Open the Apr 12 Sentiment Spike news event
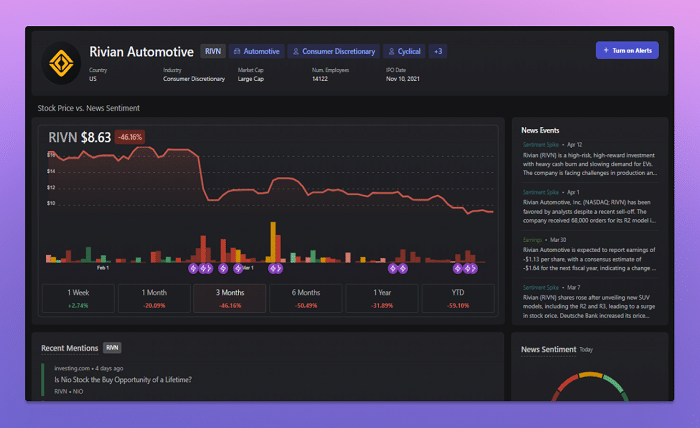 click(x=590, y=159)
